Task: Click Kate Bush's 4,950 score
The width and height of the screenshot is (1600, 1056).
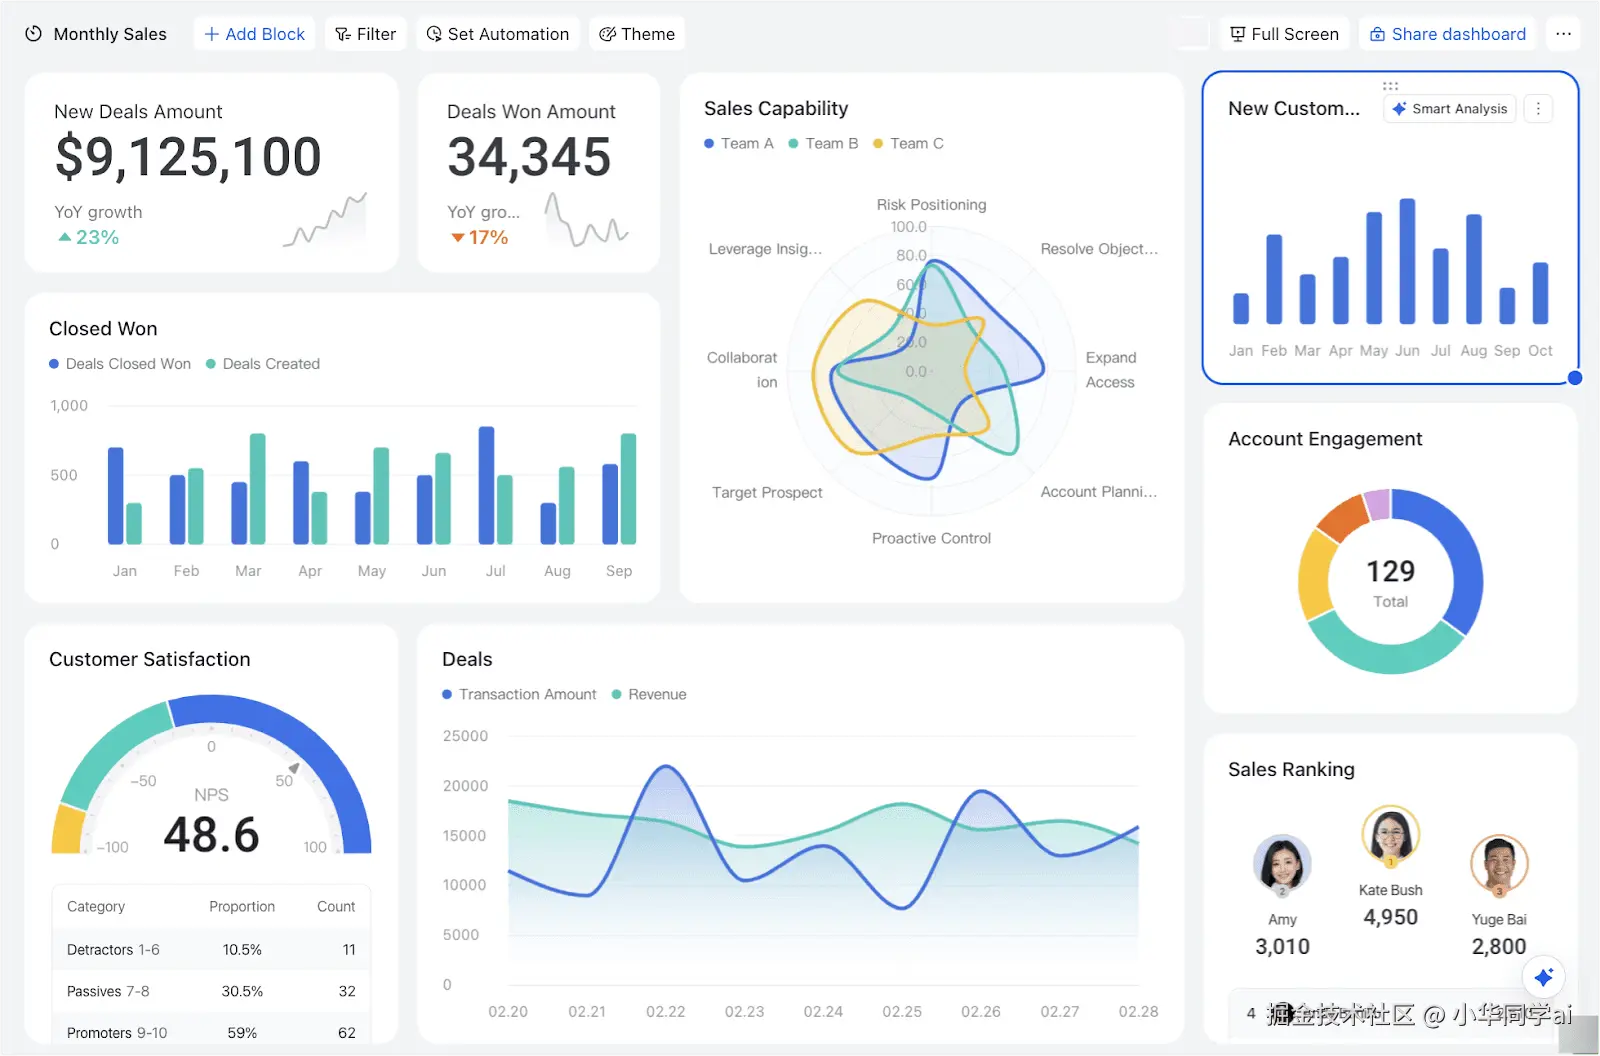Action: point(1390,917)
